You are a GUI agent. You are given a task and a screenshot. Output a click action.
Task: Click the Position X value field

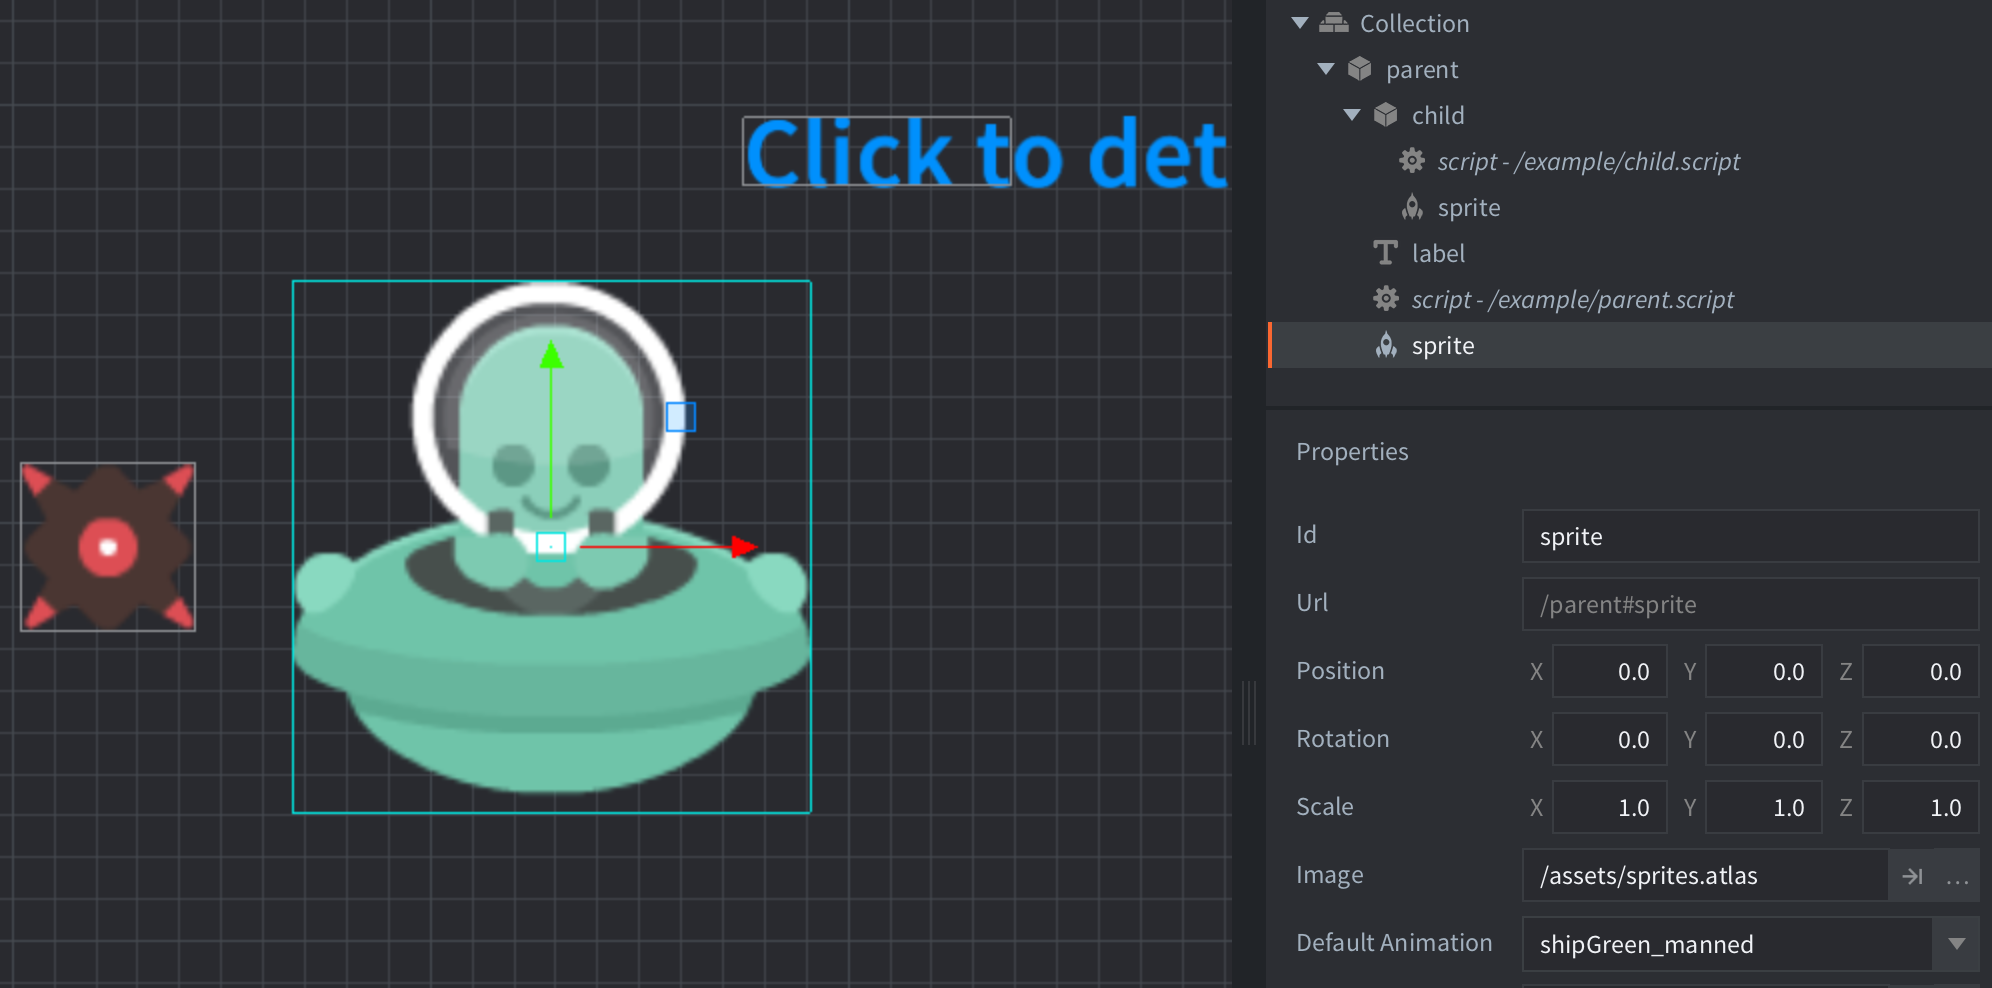[1609, 672]
